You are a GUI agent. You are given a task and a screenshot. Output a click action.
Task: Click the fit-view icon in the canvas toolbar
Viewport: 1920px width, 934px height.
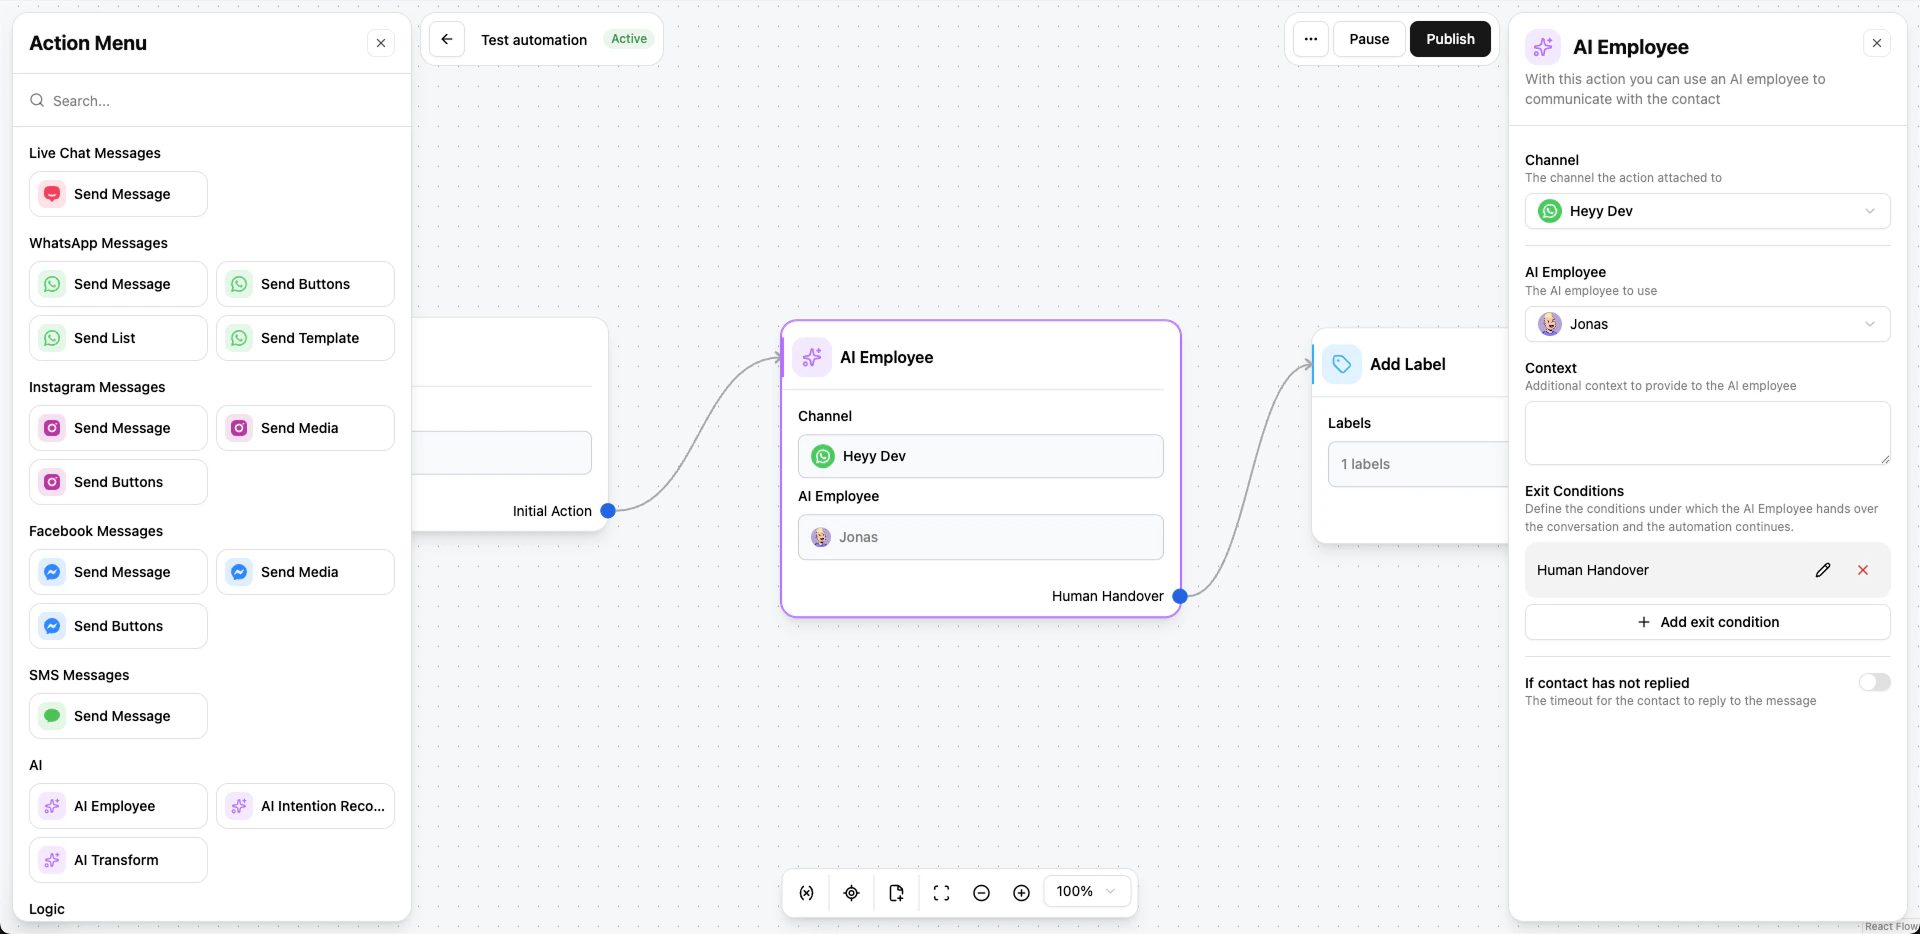941,892
